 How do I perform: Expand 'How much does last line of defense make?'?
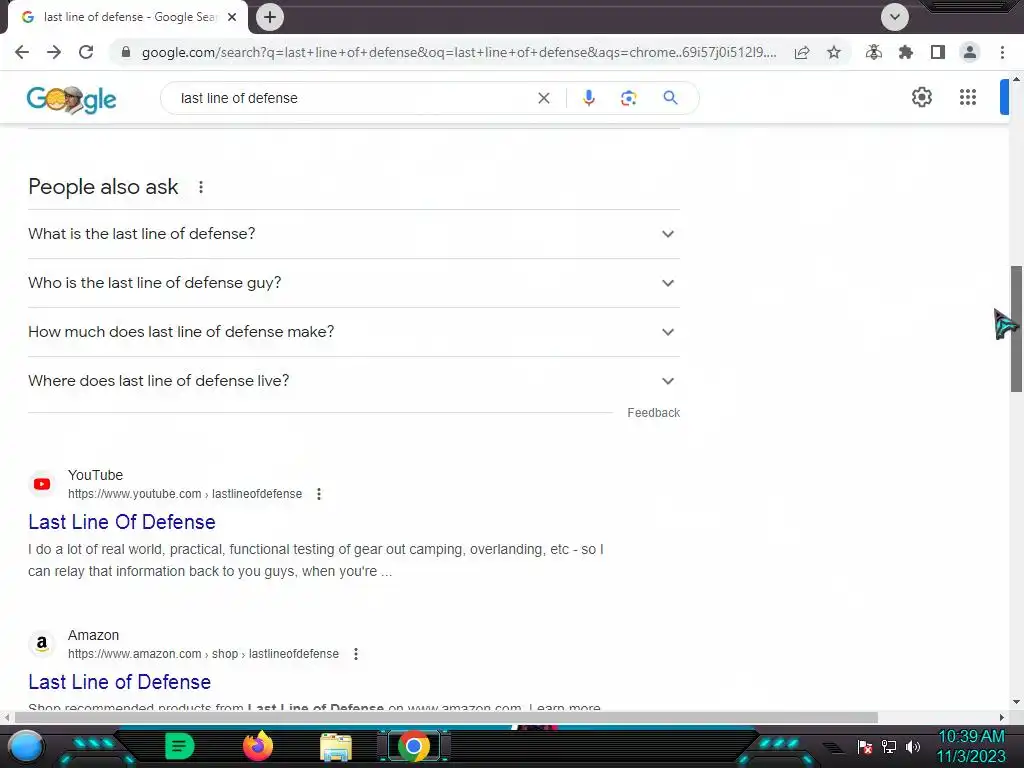coord(354,332)
